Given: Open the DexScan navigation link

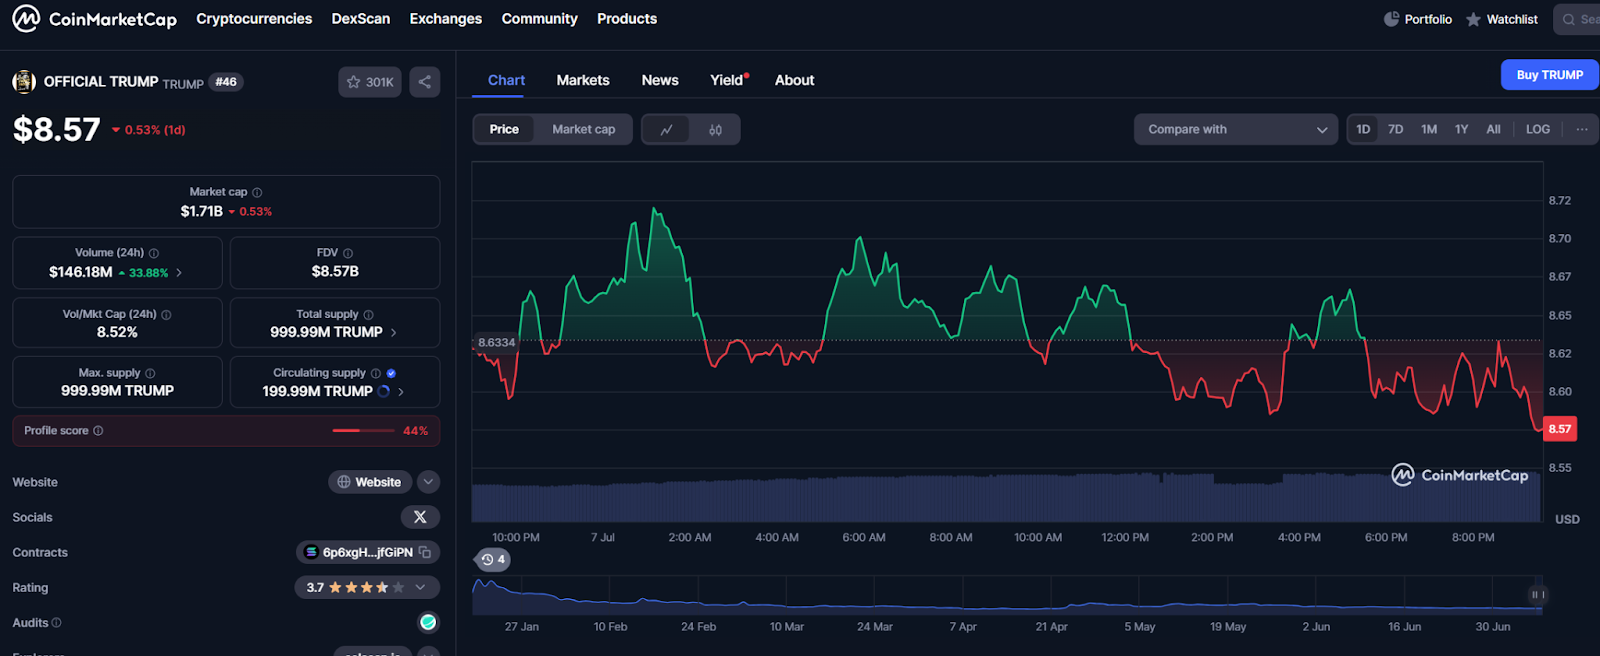Looking at the screenshot, I should tap(361, 19).
